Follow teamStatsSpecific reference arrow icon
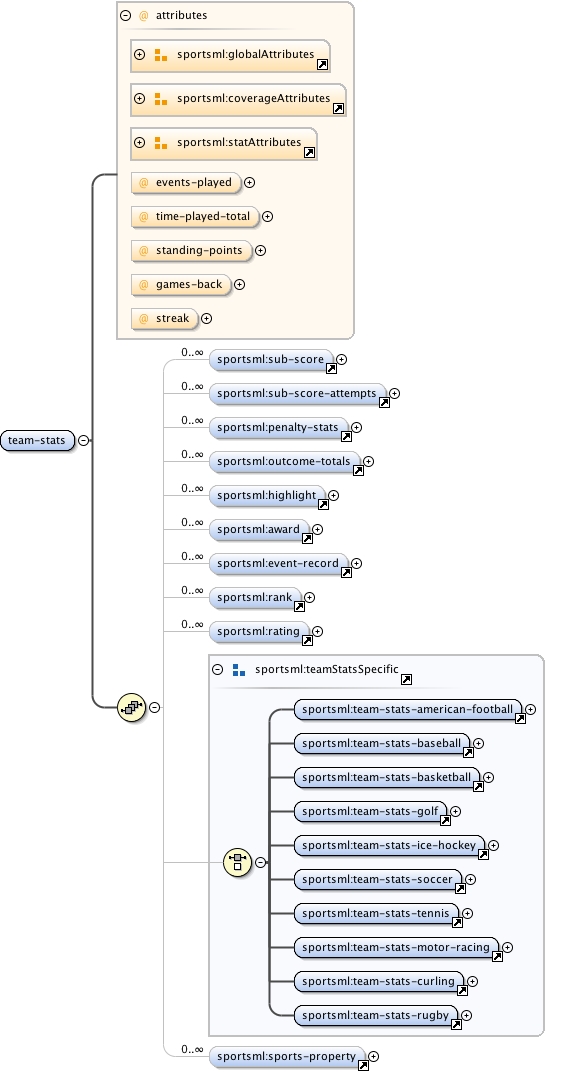The width and height of the screenshot is (562, 1072). pyautogui.click(x=406, y=680)
